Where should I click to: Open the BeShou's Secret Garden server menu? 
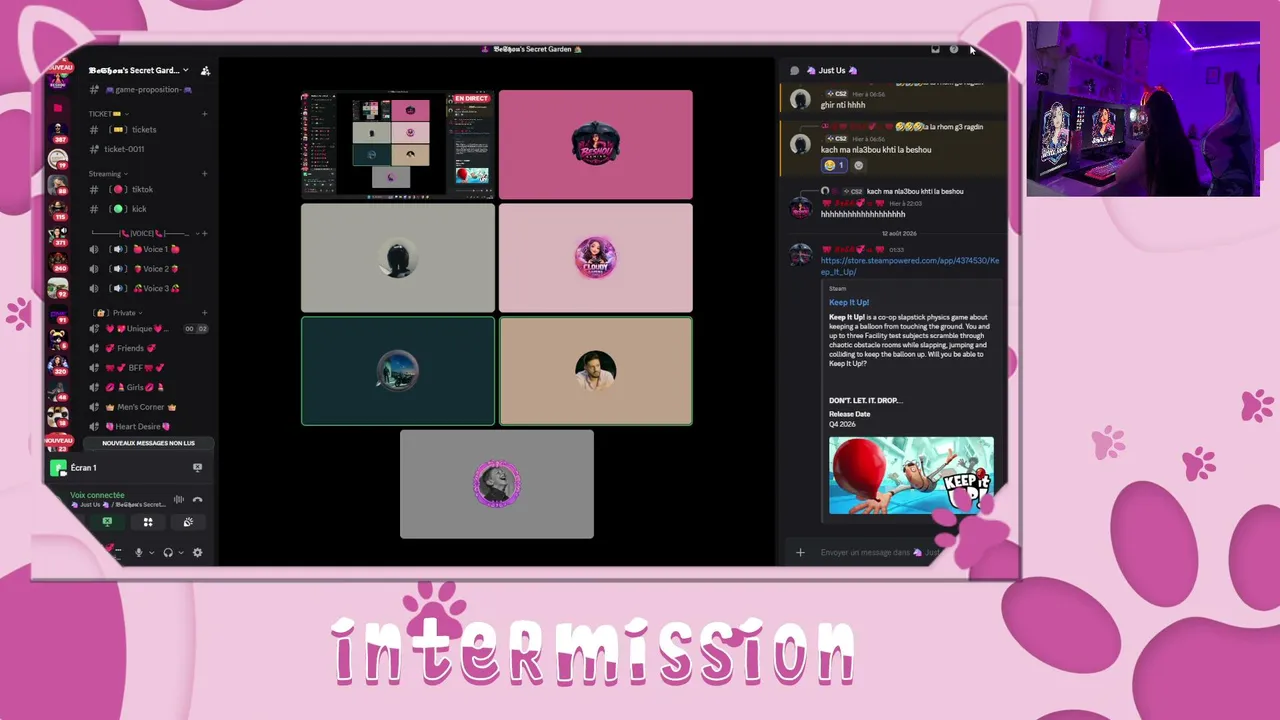pos(138,71)
